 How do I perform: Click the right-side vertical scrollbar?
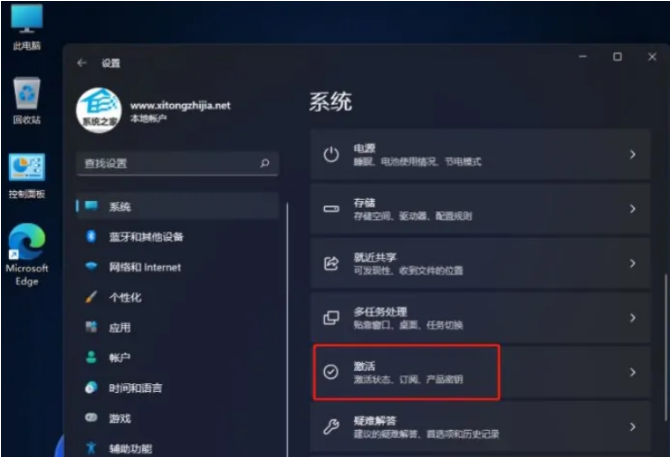click(665, 346)
